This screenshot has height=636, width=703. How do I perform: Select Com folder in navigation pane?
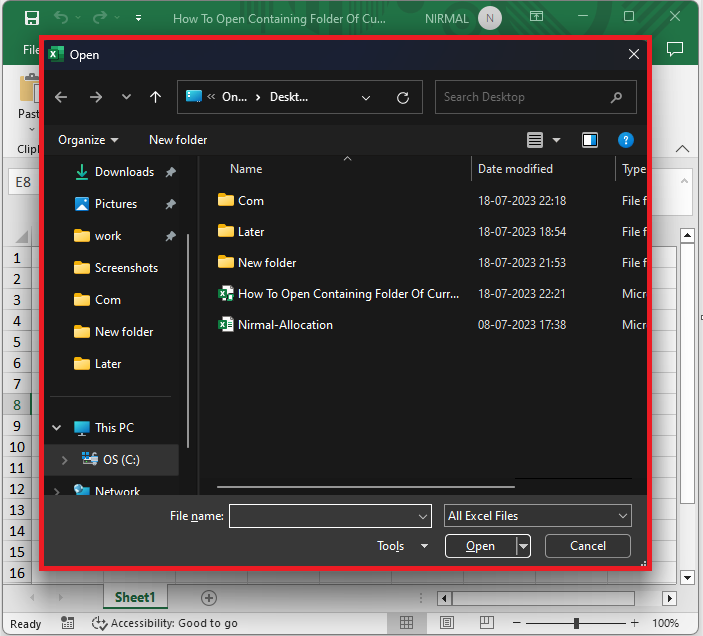tap(108, 300)
